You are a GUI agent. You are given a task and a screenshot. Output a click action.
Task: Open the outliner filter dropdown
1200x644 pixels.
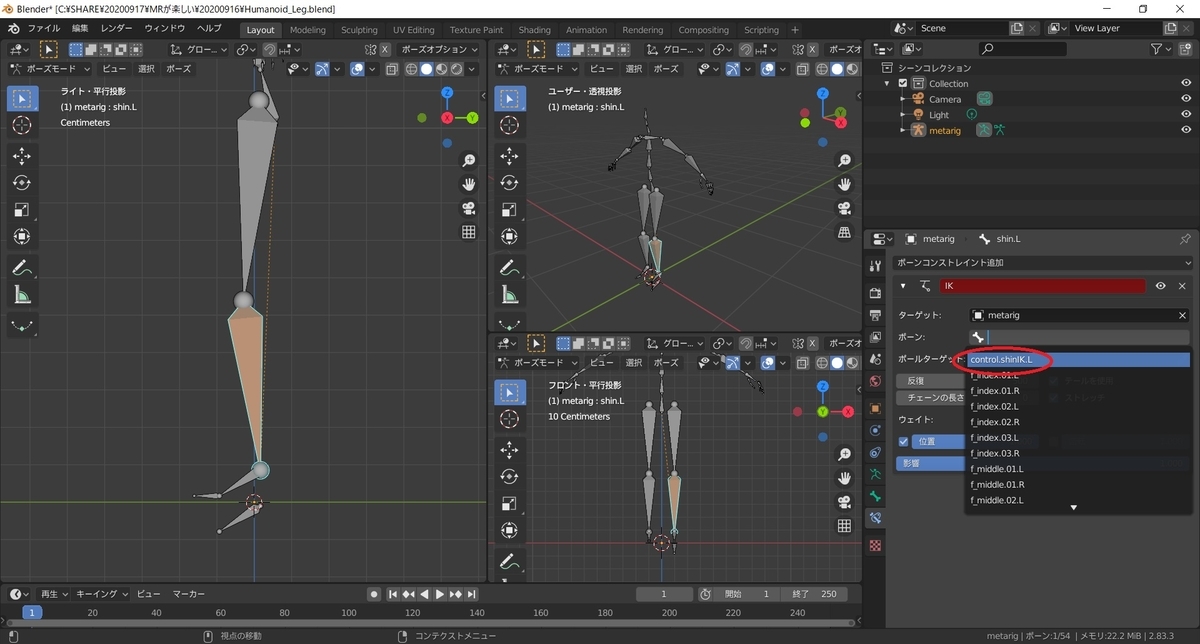(x=1161, y=49)
